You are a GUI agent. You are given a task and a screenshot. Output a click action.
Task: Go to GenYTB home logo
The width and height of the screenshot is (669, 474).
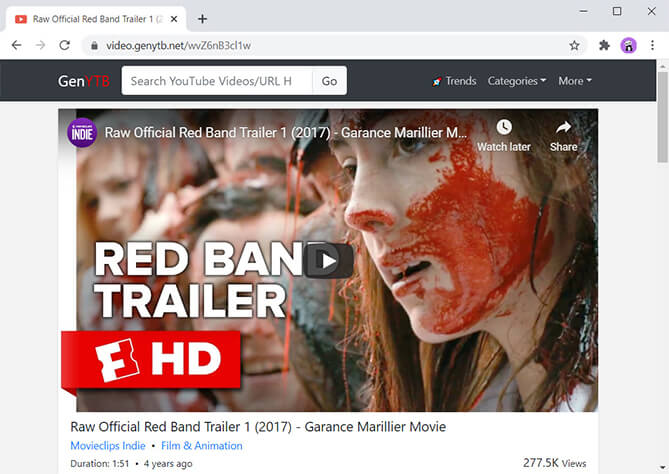tap(84, 81)
